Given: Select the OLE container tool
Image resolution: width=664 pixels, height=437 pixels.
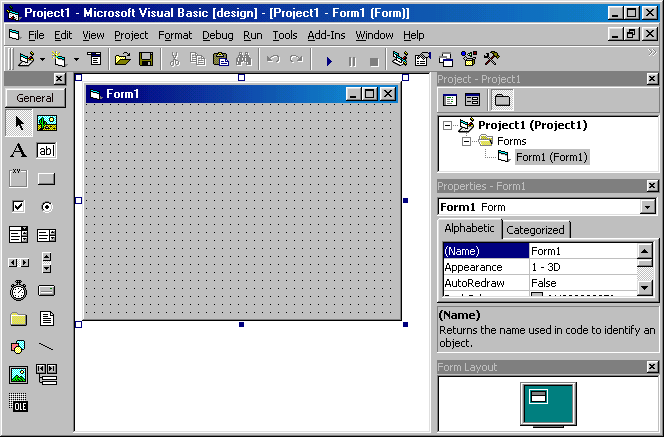Looking at the screenshot, I should coord(18,403).
